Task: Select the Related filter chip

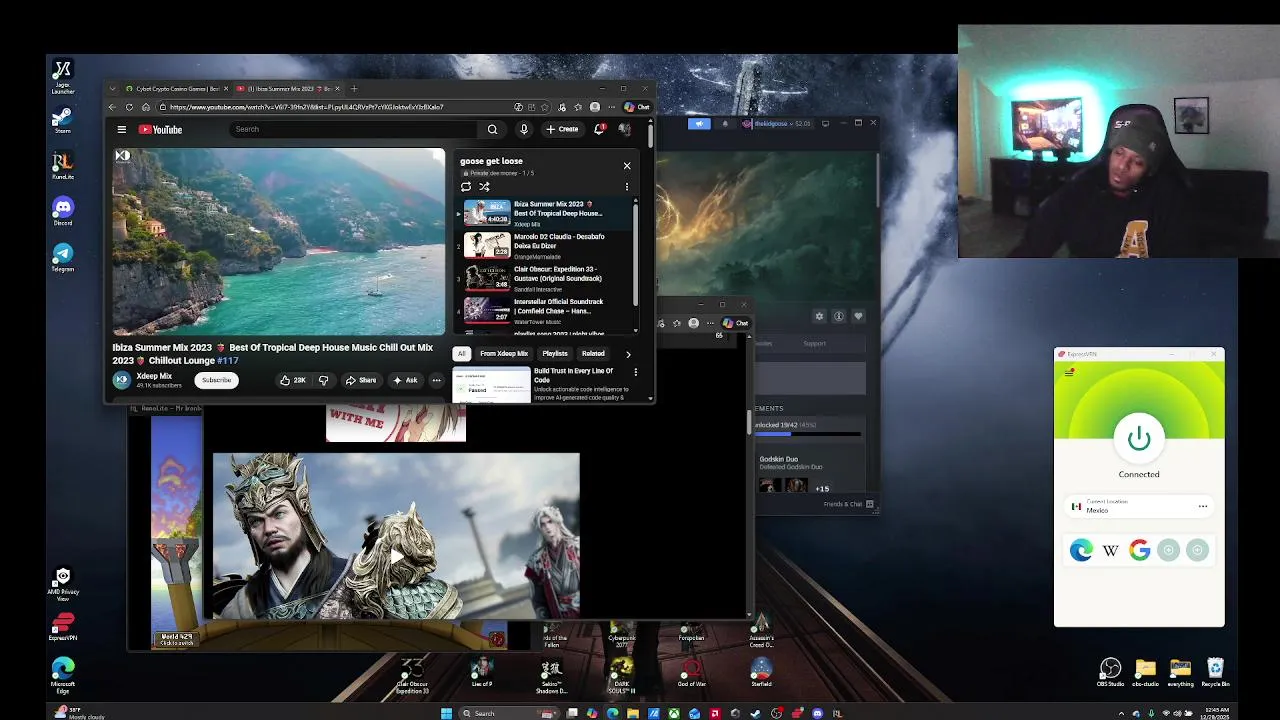Action: click(593, 354)
